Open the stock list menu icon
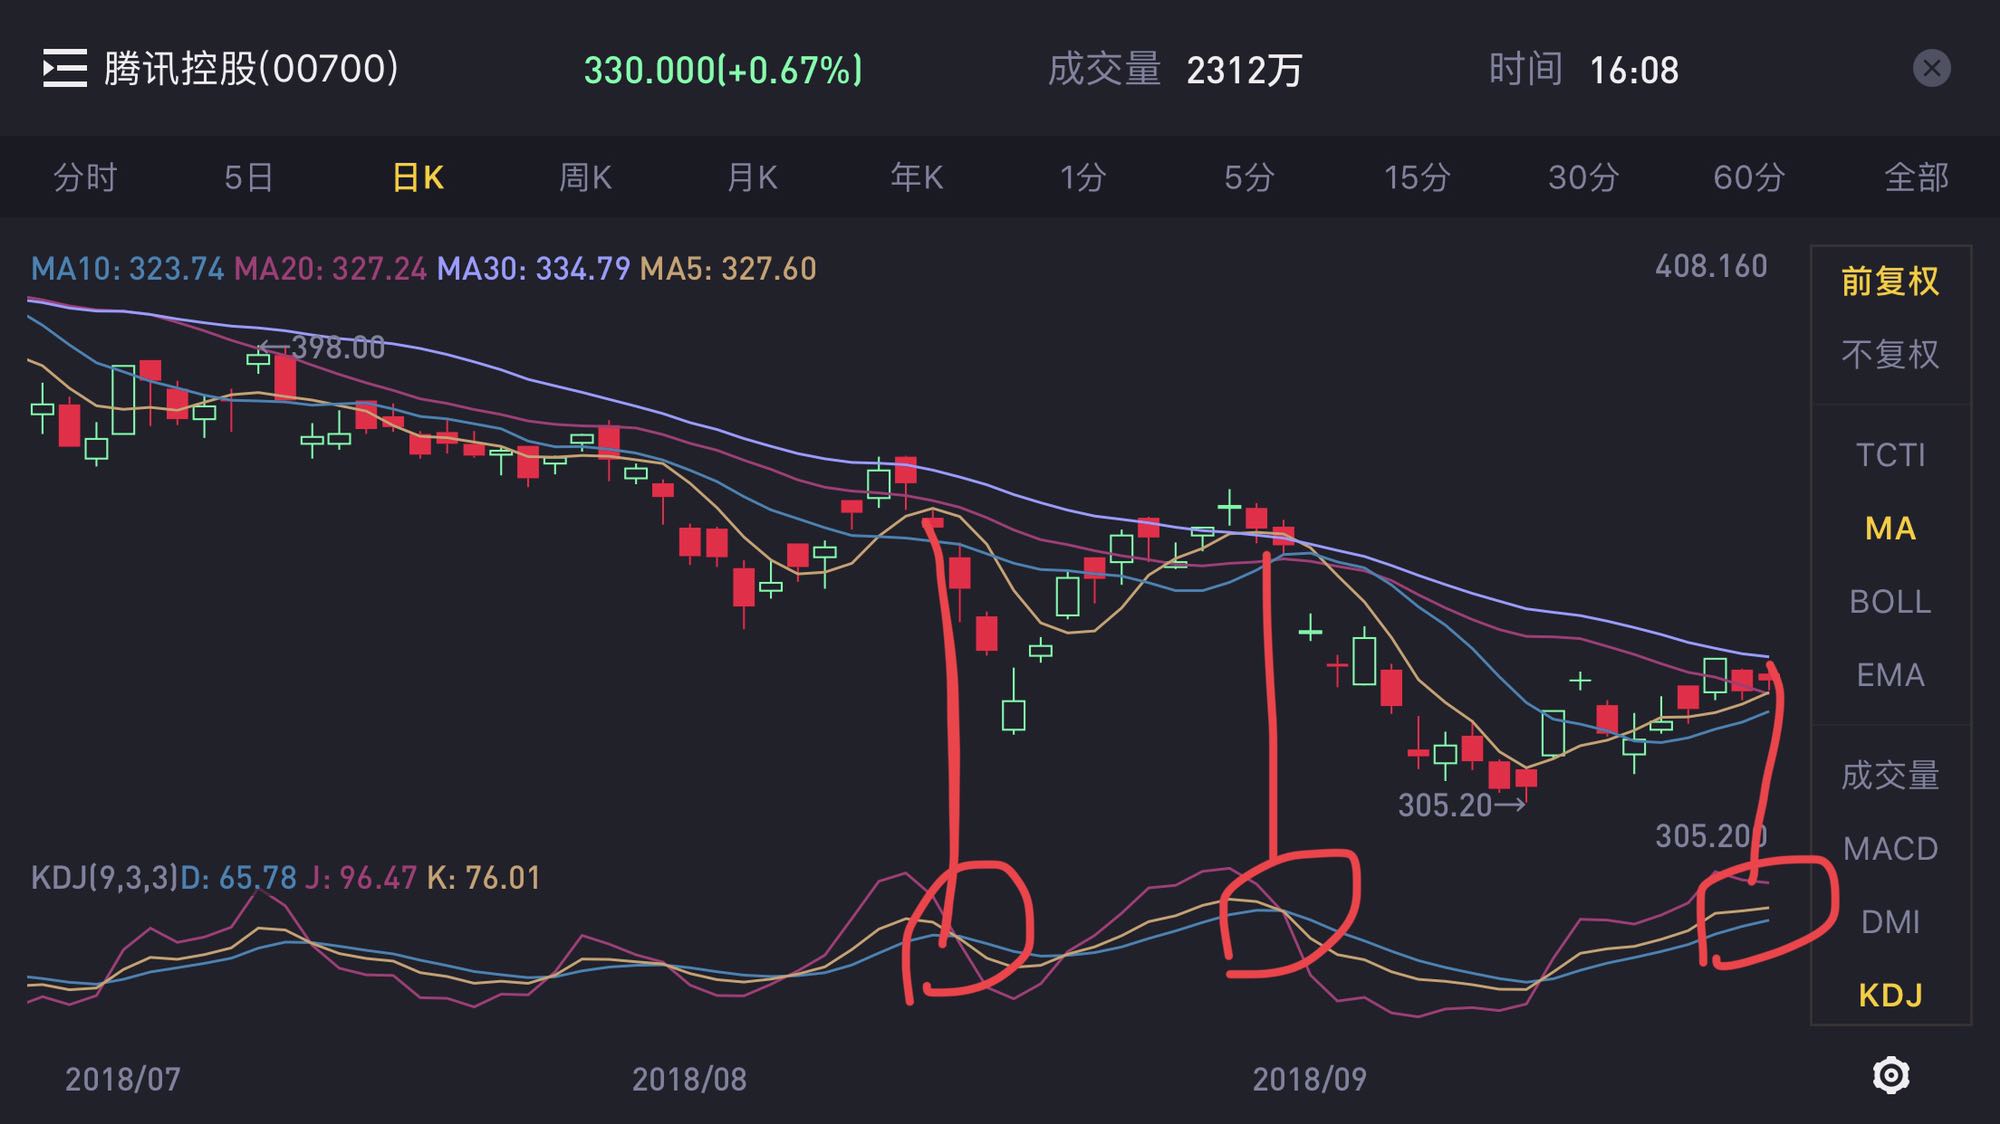The image size is (2000, 1124). (x=65, y=69)
